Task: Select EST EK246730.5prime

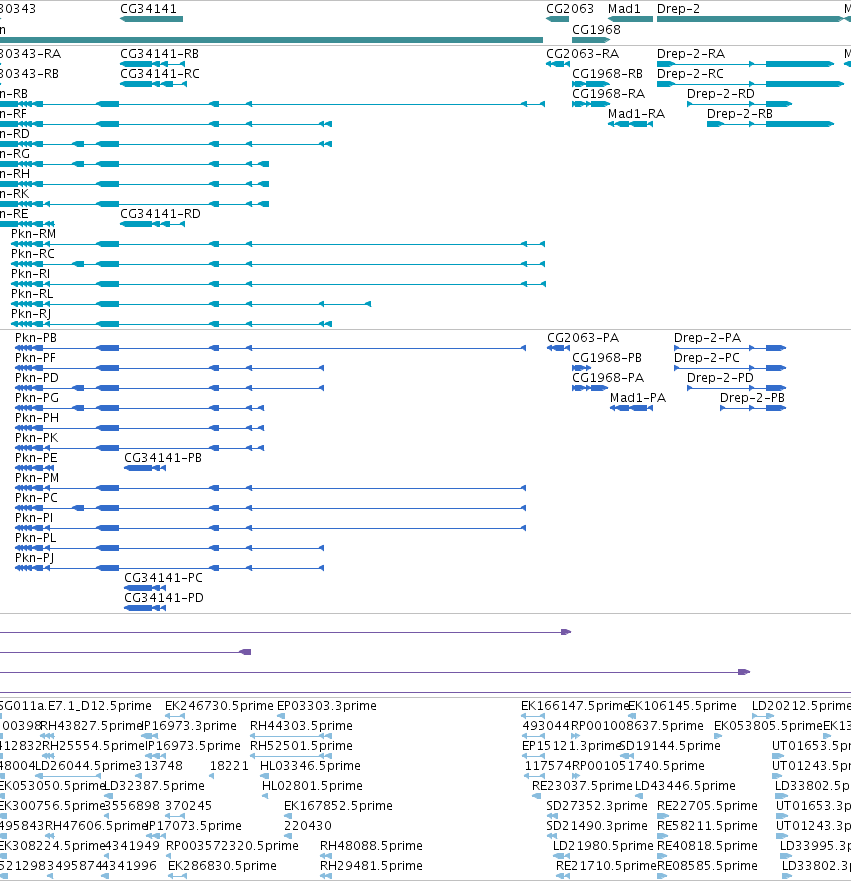Action: [219, 706]
